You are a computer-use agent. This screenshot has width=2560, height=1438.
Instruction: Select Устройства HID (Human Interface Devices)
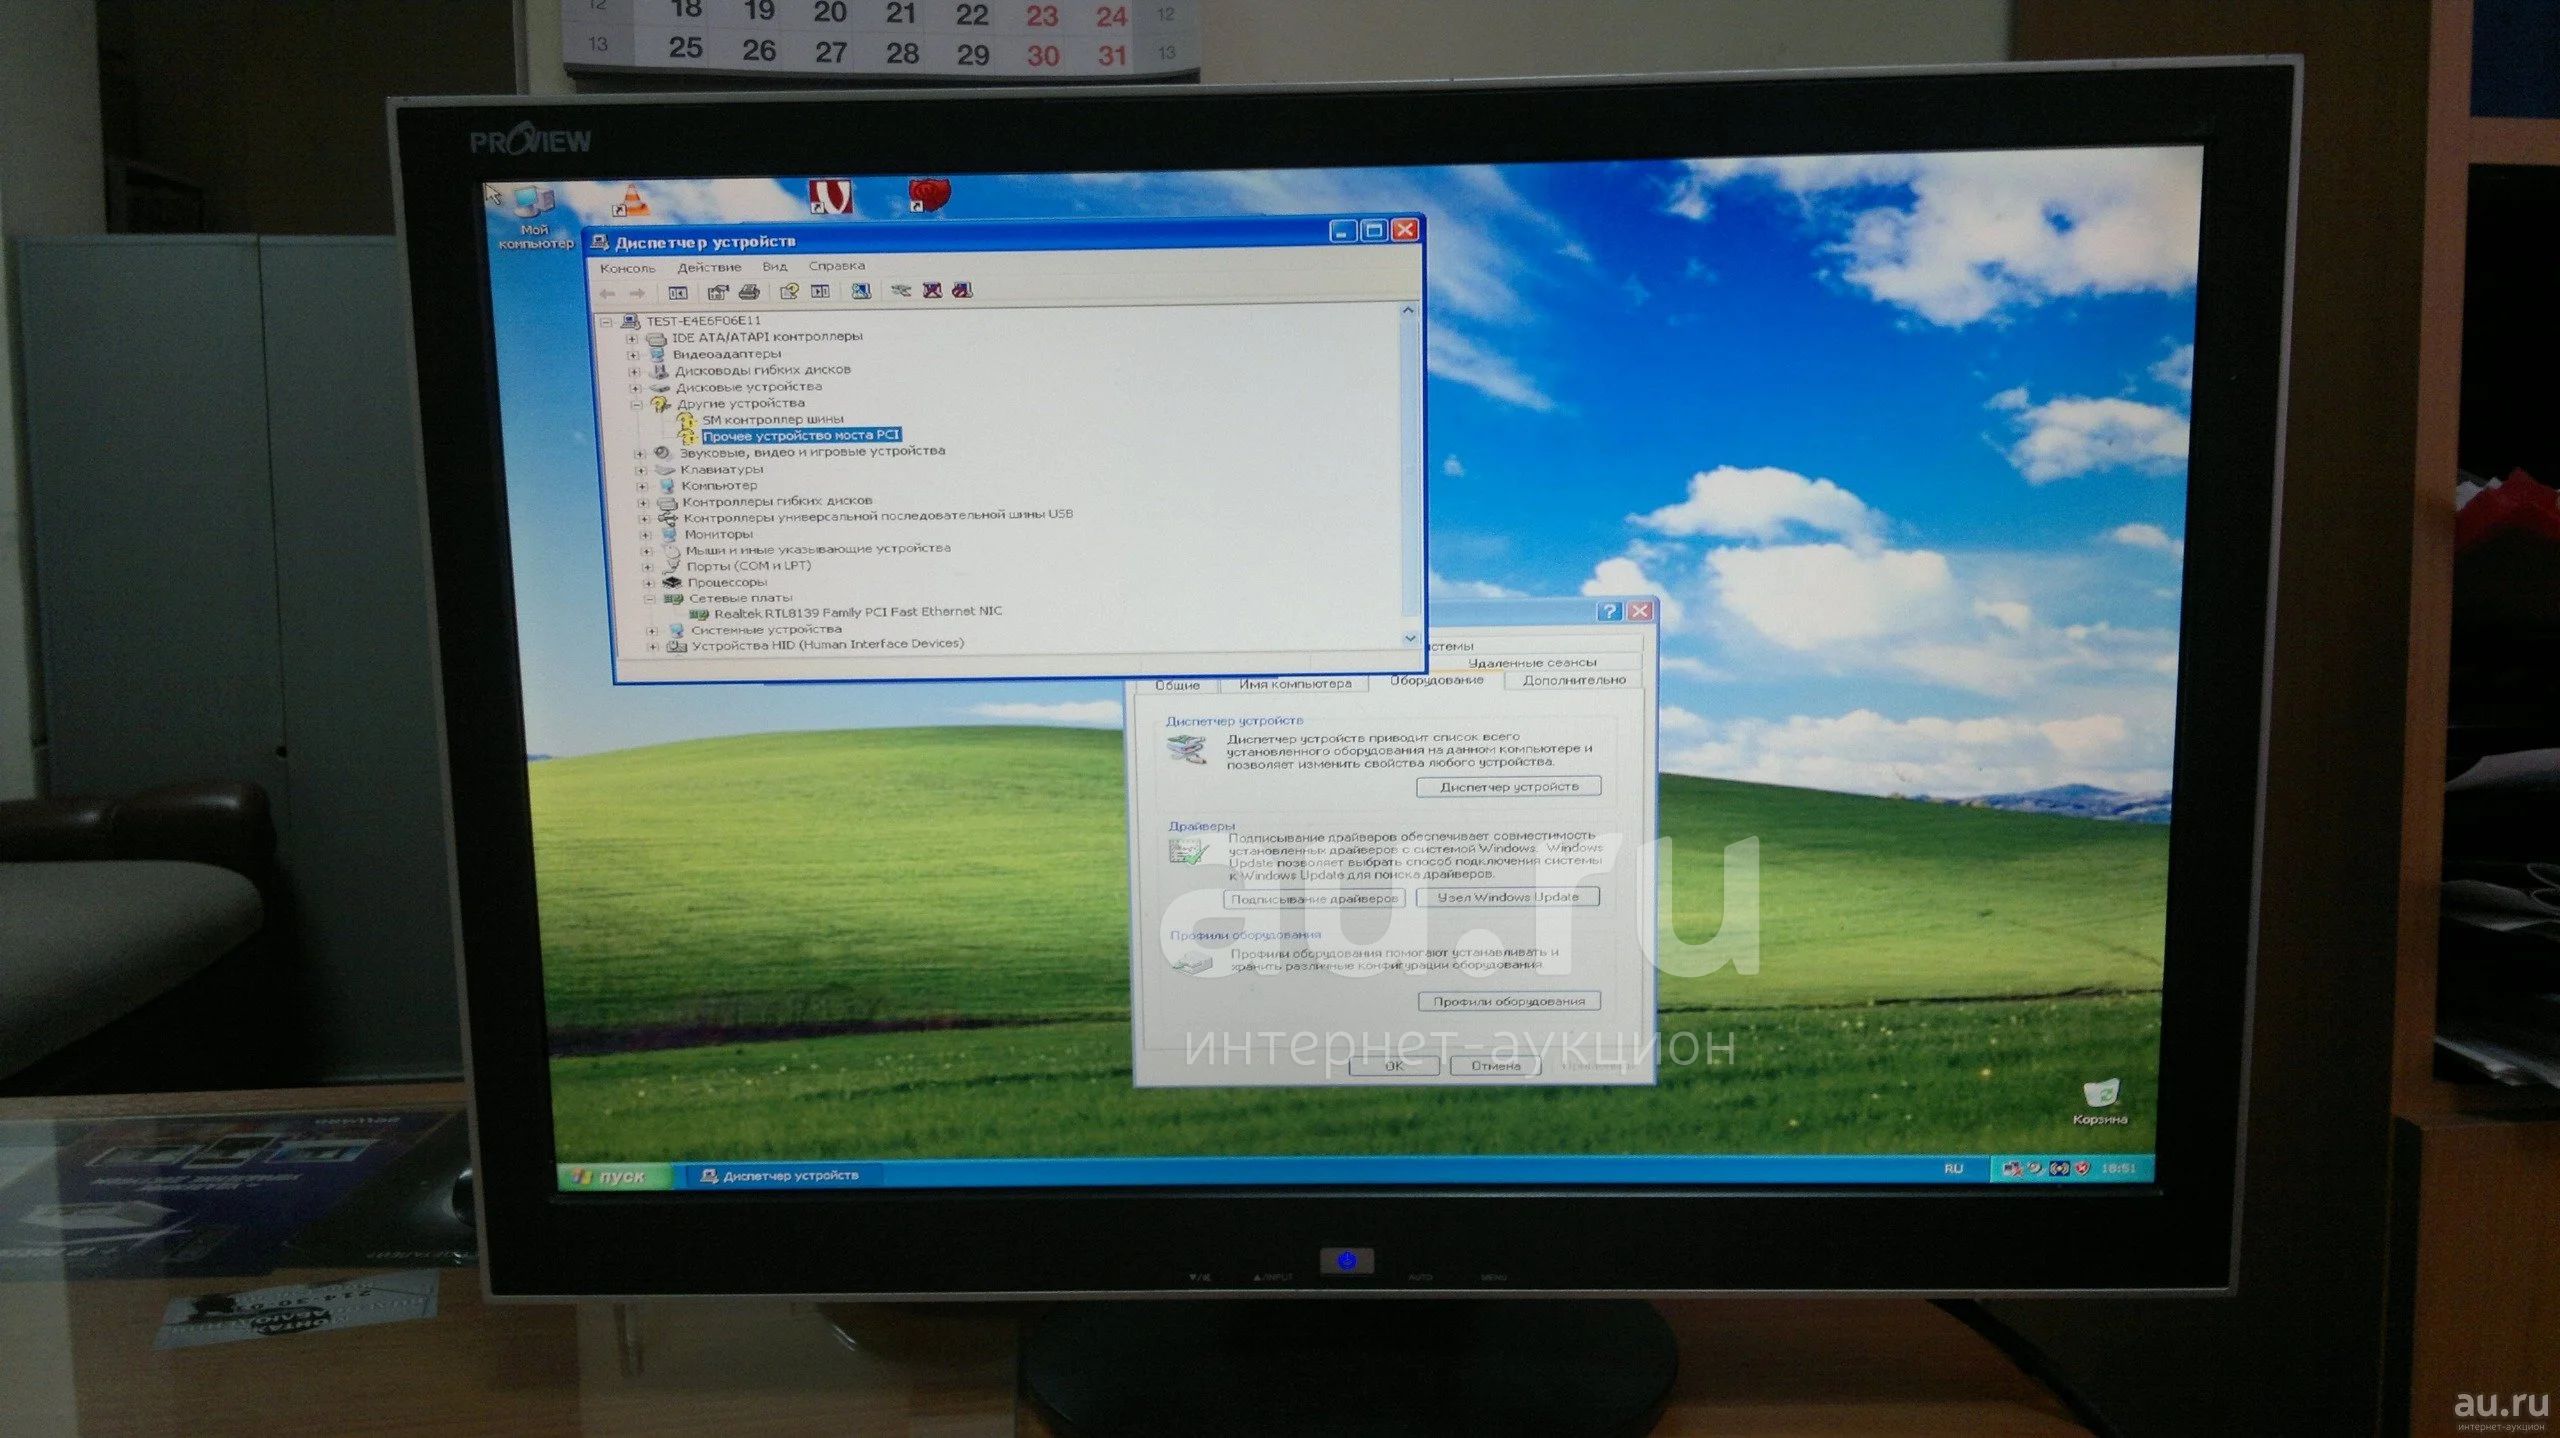pos(828,645)
